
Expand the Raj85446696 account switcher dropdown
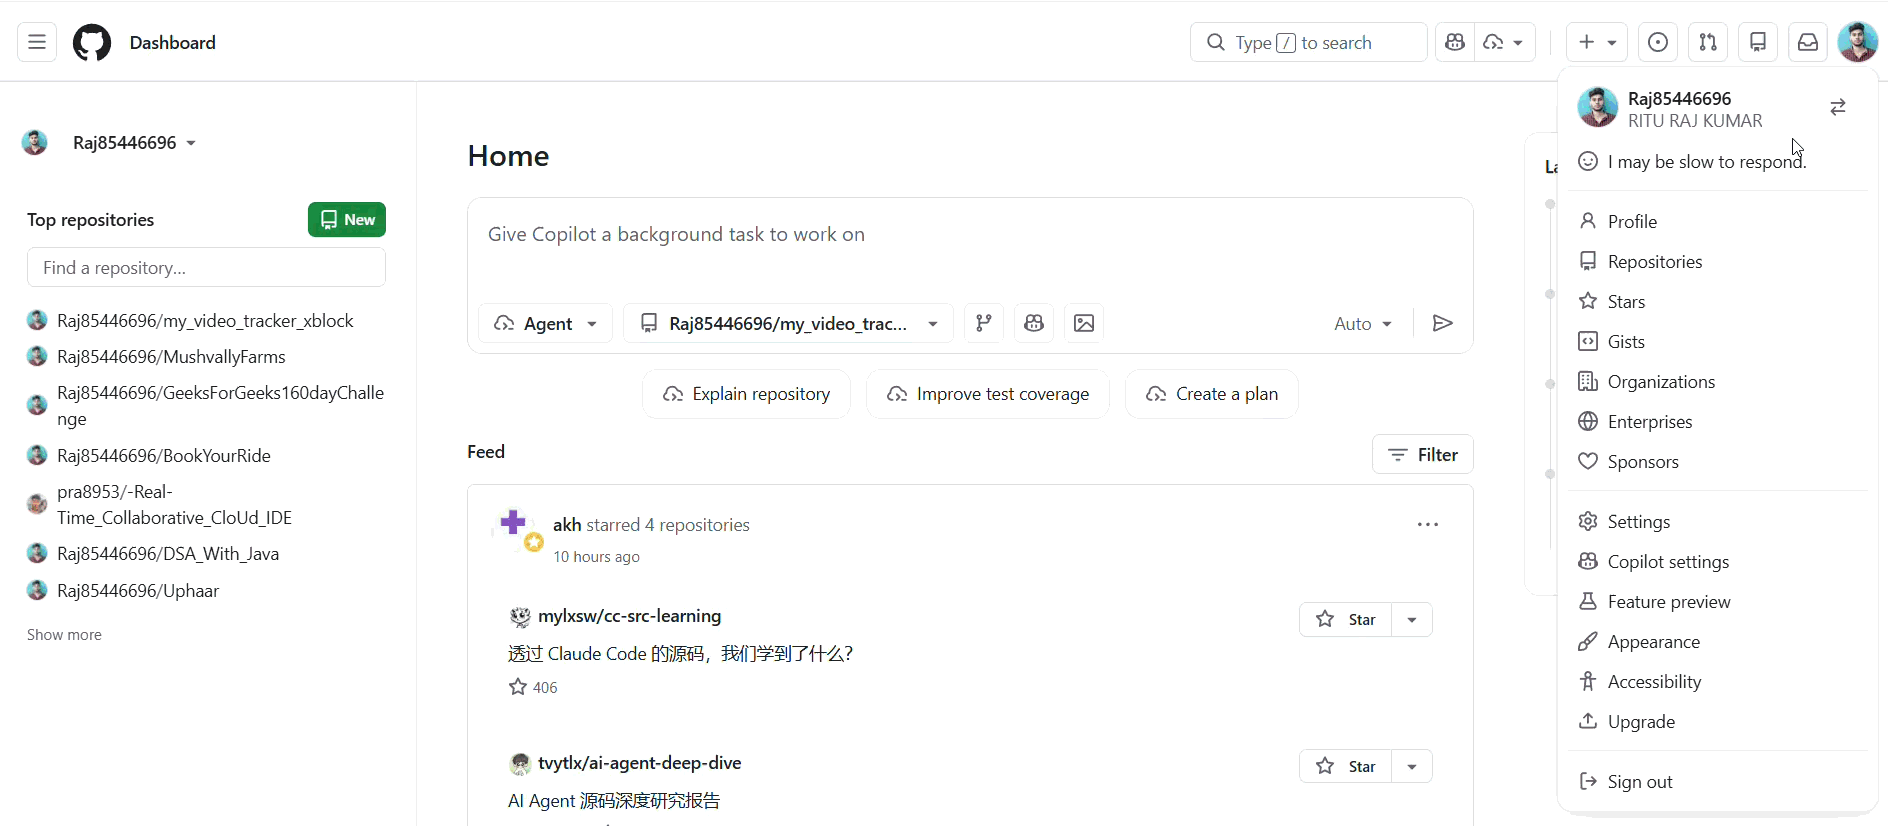pos(134,143)
